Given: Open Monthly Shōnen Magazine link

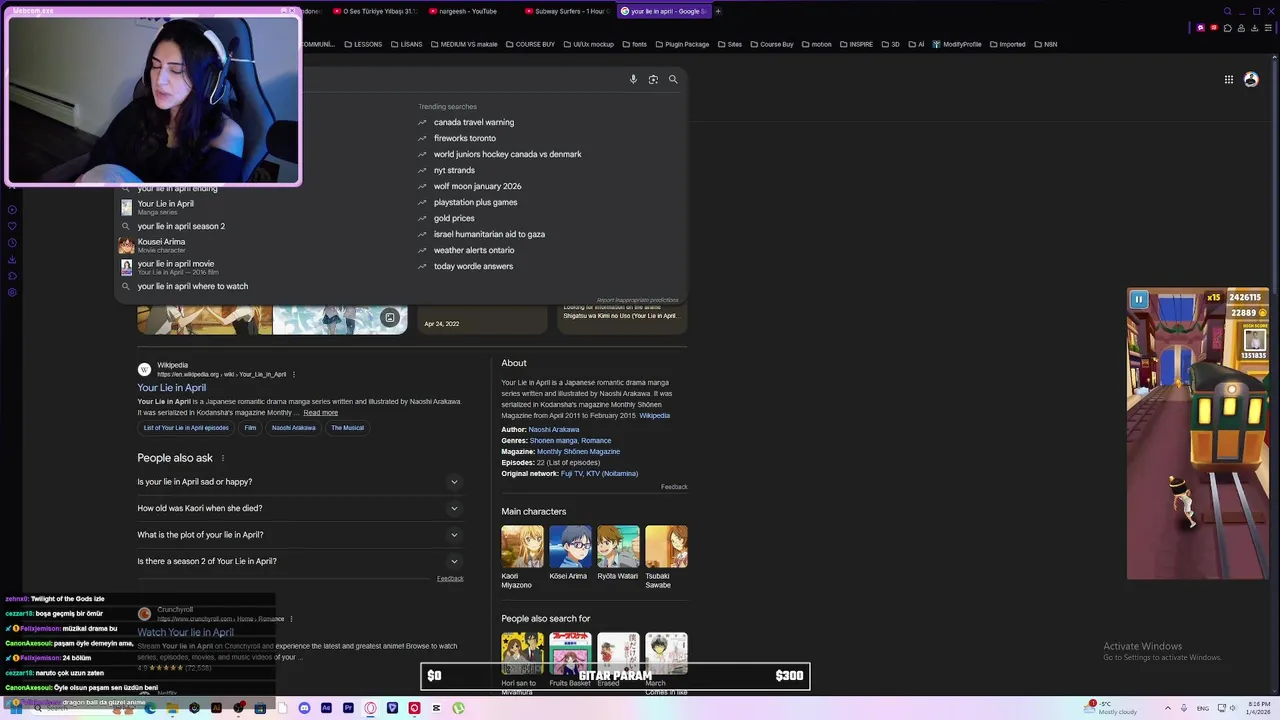Looking at the screenshot, I should 578,452.
